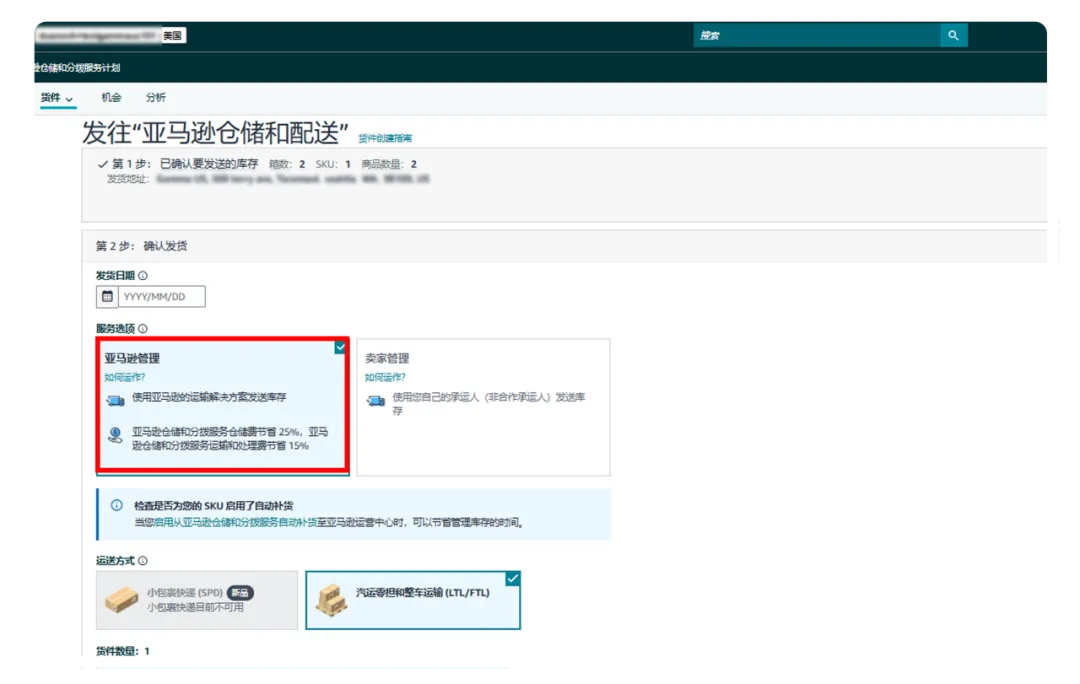The height and width of the screenshot is (684, 1080).
Task: Click truck icon in 卖家管理 card
Action: tap(376, 400)
